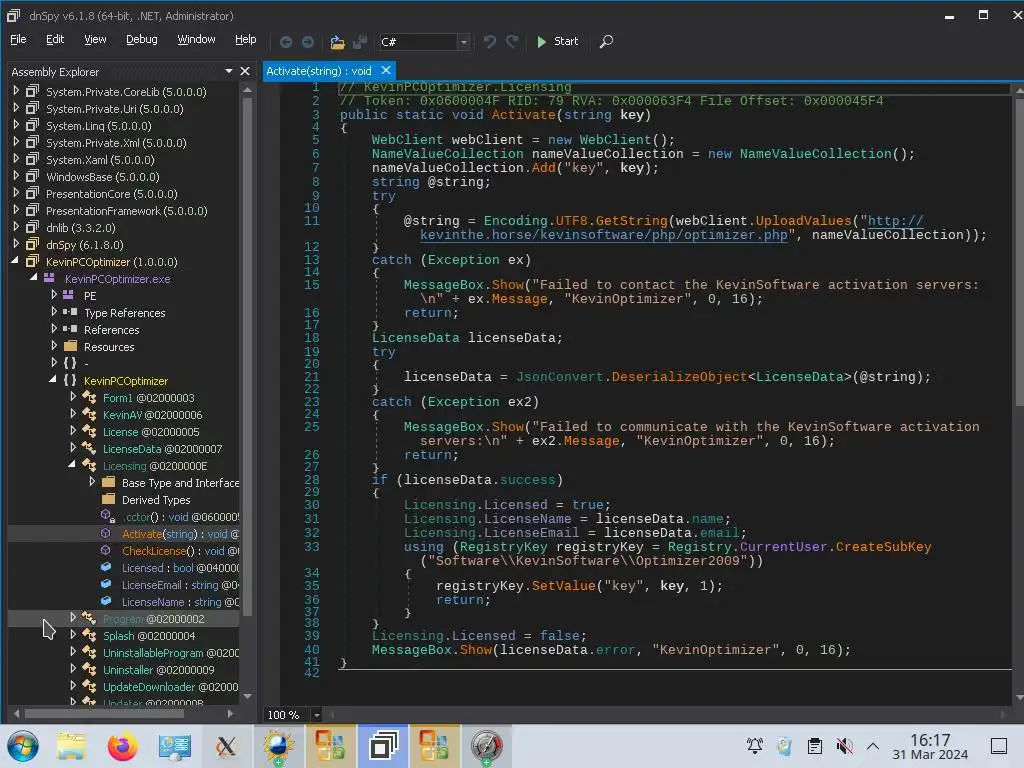
Task: Select the dnSpy (6.1.8.0) assembly icon
Action: [32, 244]
